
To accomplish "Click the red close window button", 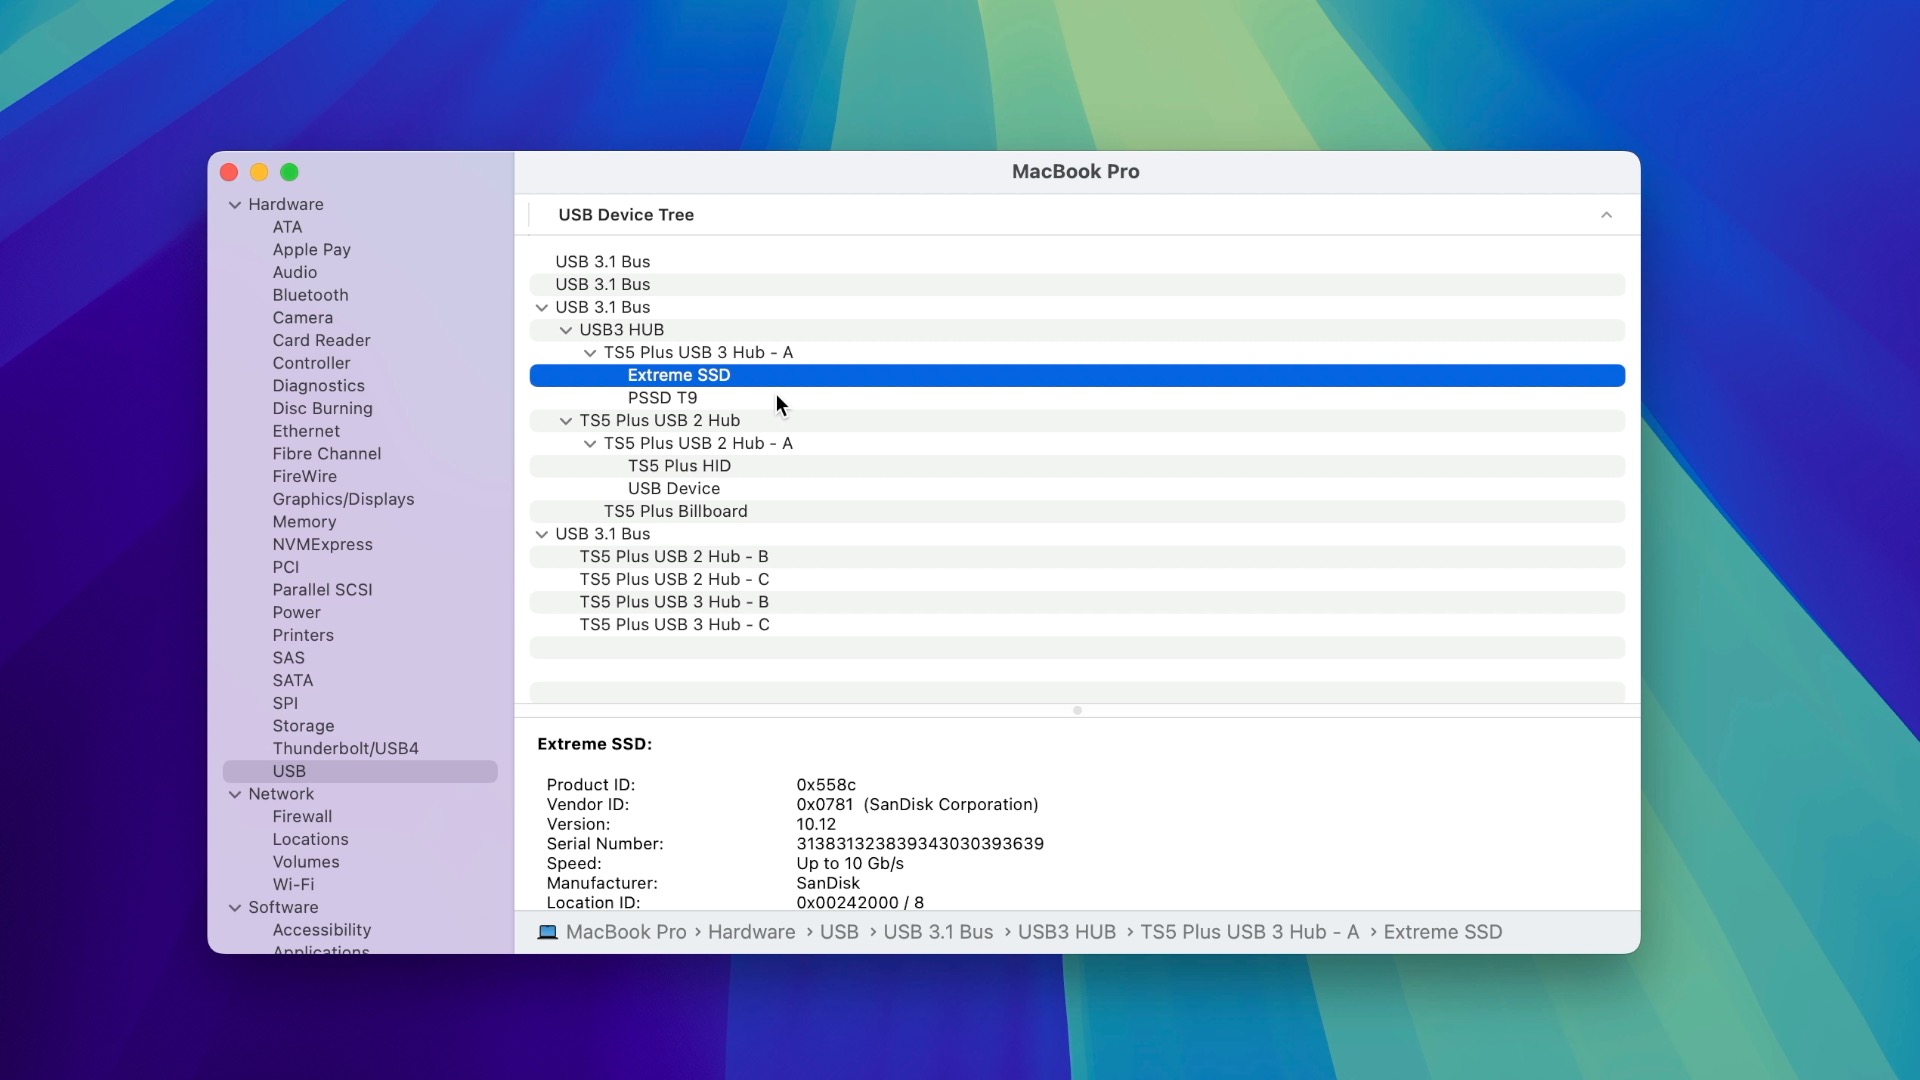I will (229, 172).
